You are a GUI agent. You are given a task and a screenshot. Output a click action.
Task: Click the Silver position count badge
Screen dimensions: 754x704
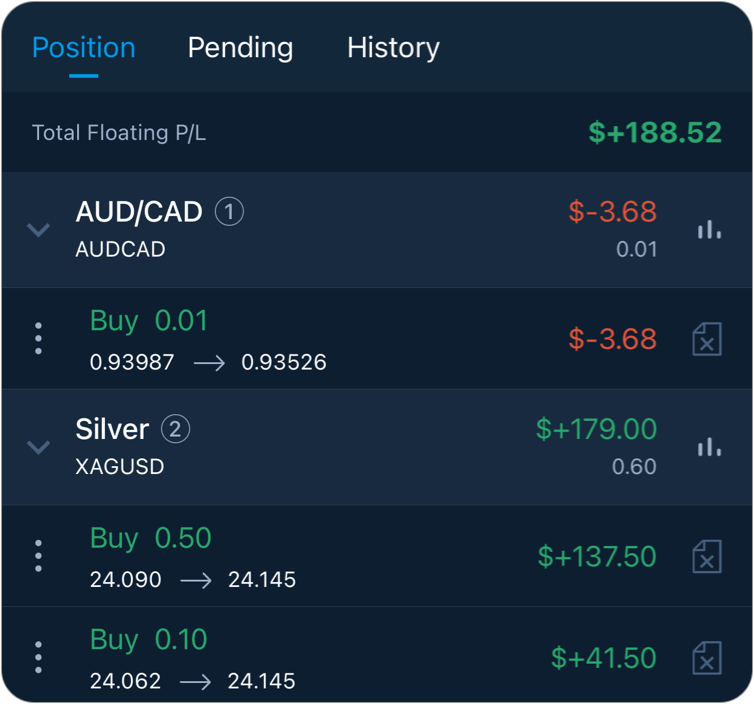pyautogui.click(x=175, y=429)
